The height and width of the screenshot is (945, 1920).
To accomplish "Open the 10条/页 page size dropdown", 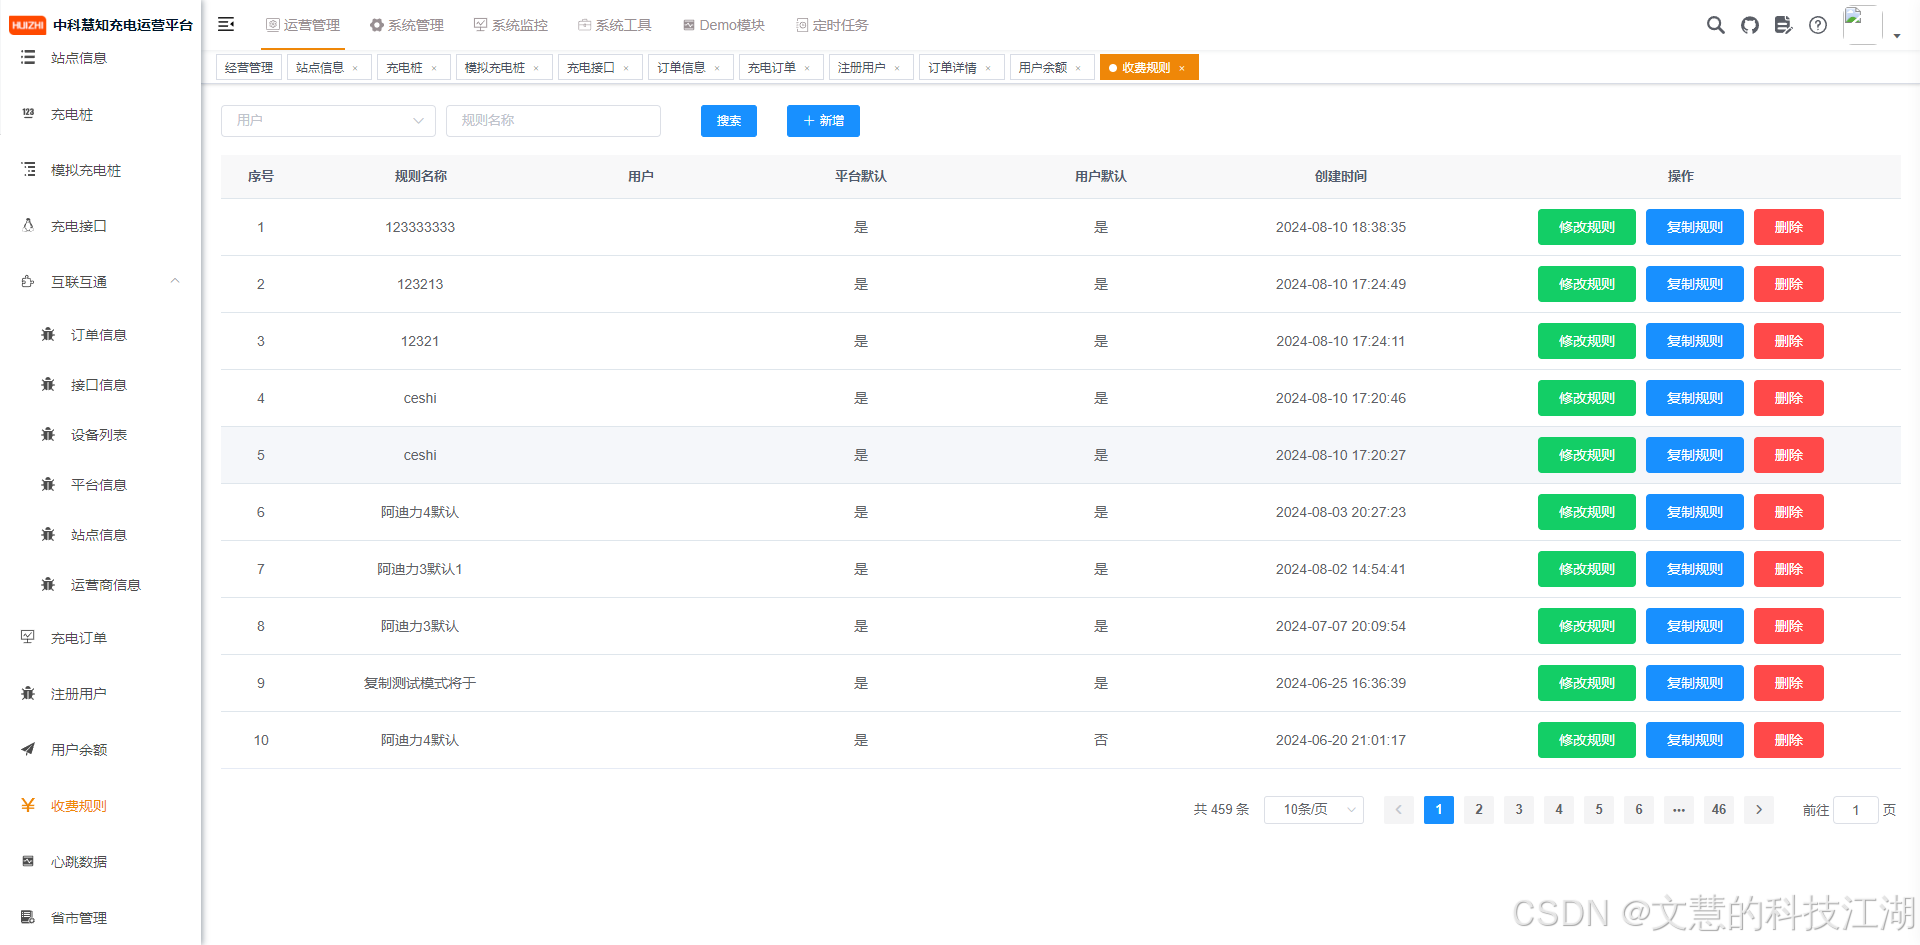I will (x=1313, y=809).
